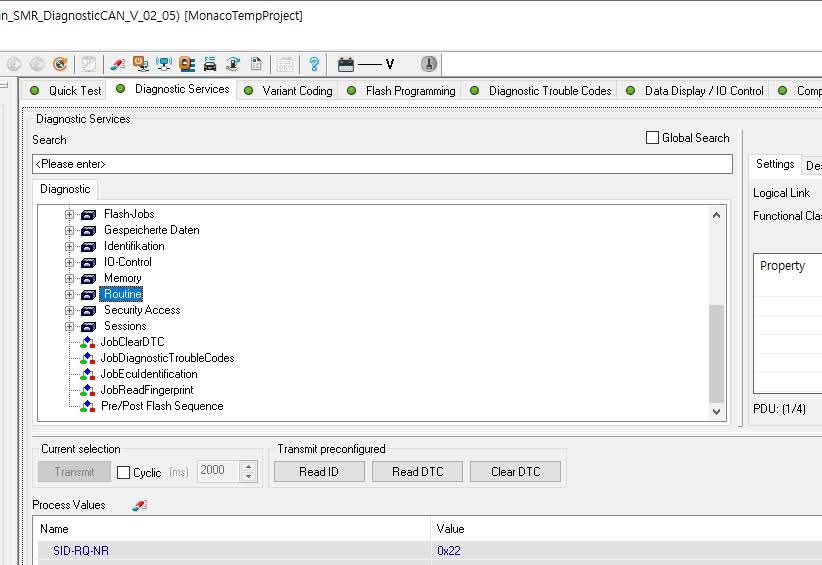Click the document report toolbar icon
Viewport: 822px width, 565px height.
pyautogui.click(x=256, y=64)
